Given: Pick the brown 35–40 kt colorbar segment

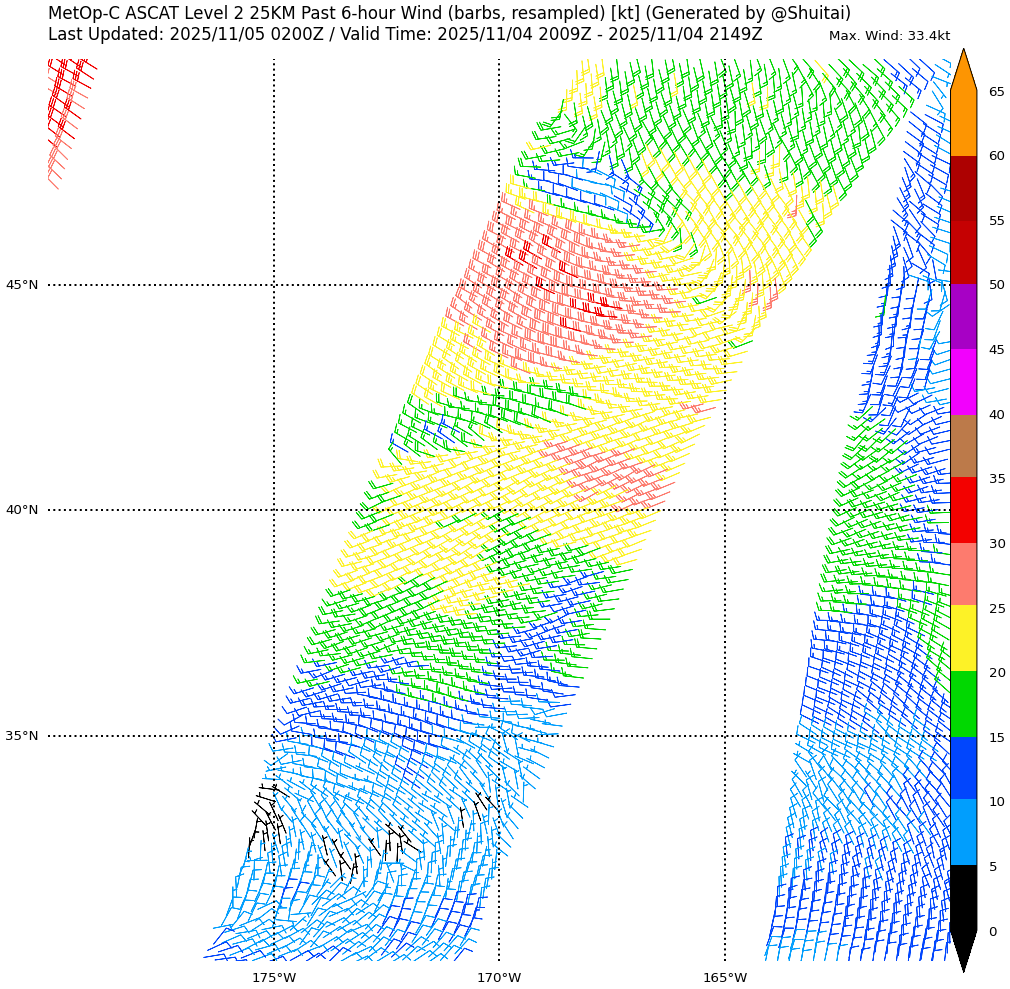Looking at the screenshot, I should (x=963, y=446).
